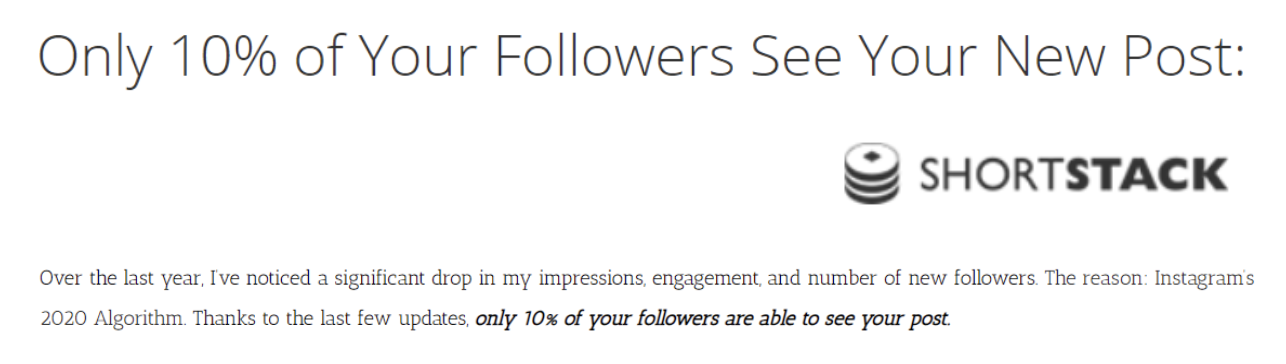Click 'New Post:' at the heading's end
1286x364 pixels.
pyautogui.click(x=1124, y=56)
